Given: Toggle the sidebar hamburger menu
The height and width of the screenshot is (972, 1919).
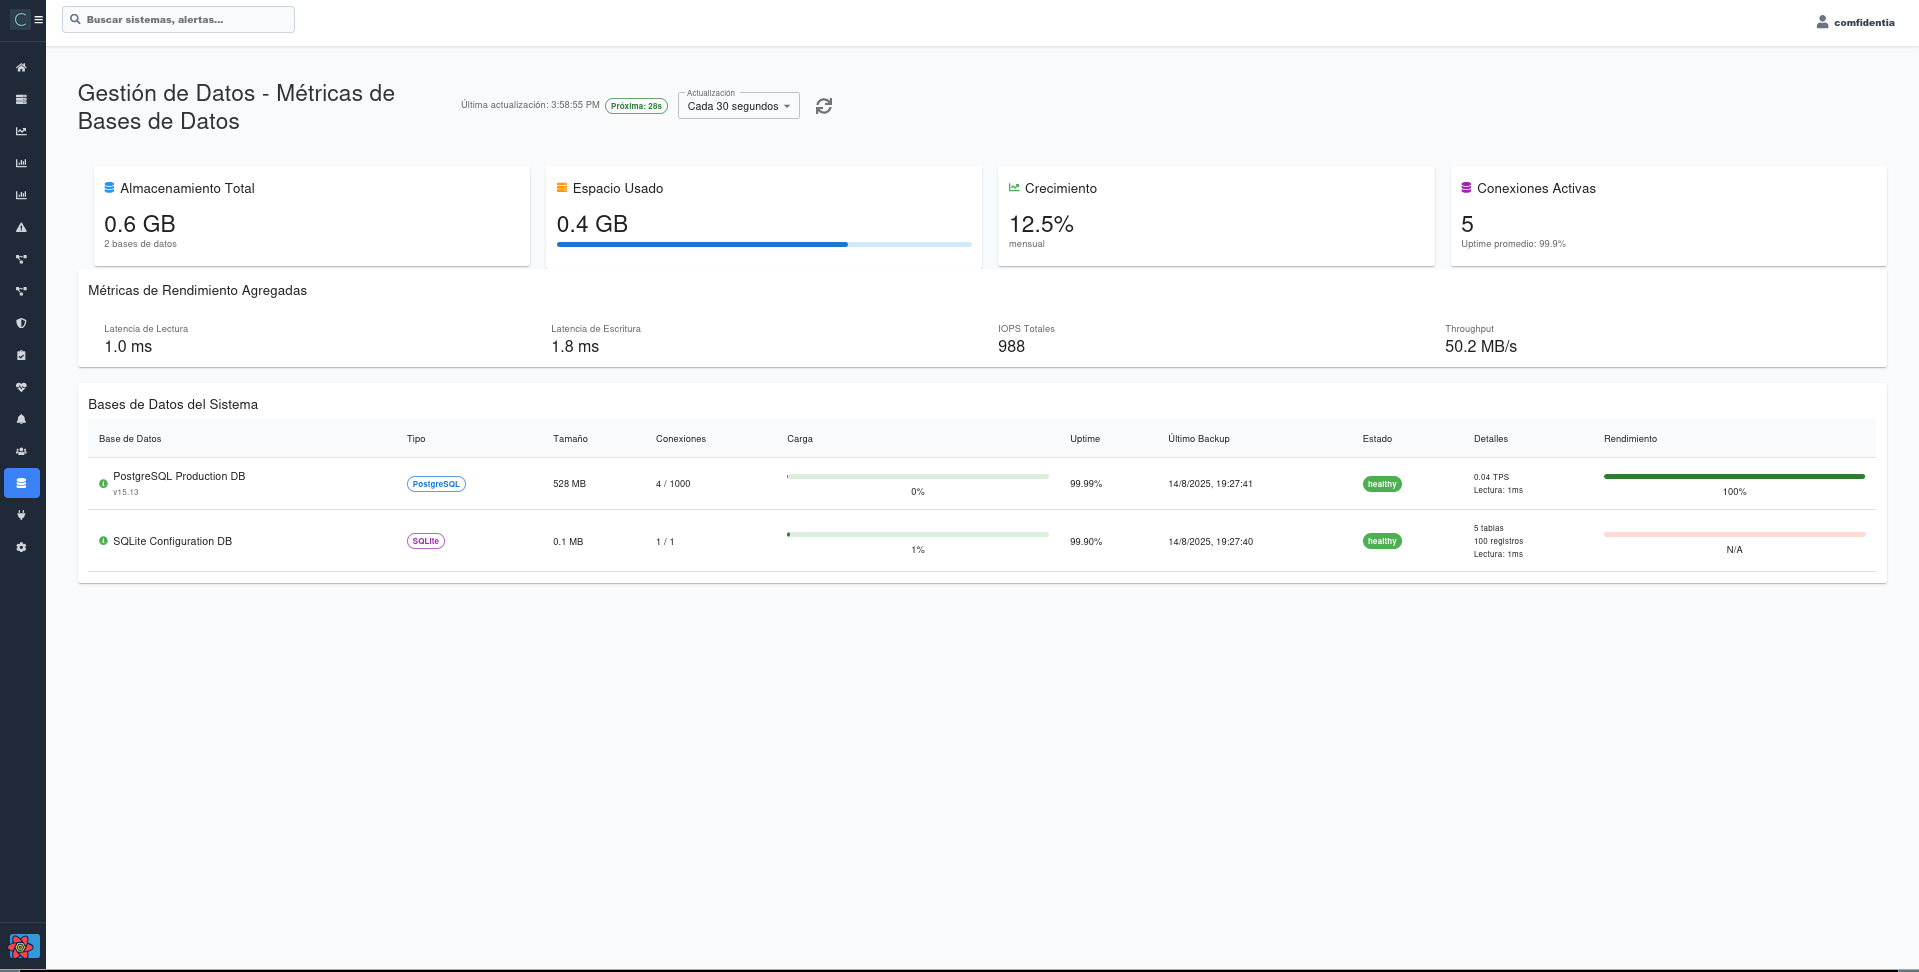Looking at the screenshot, I should [38, 19].
